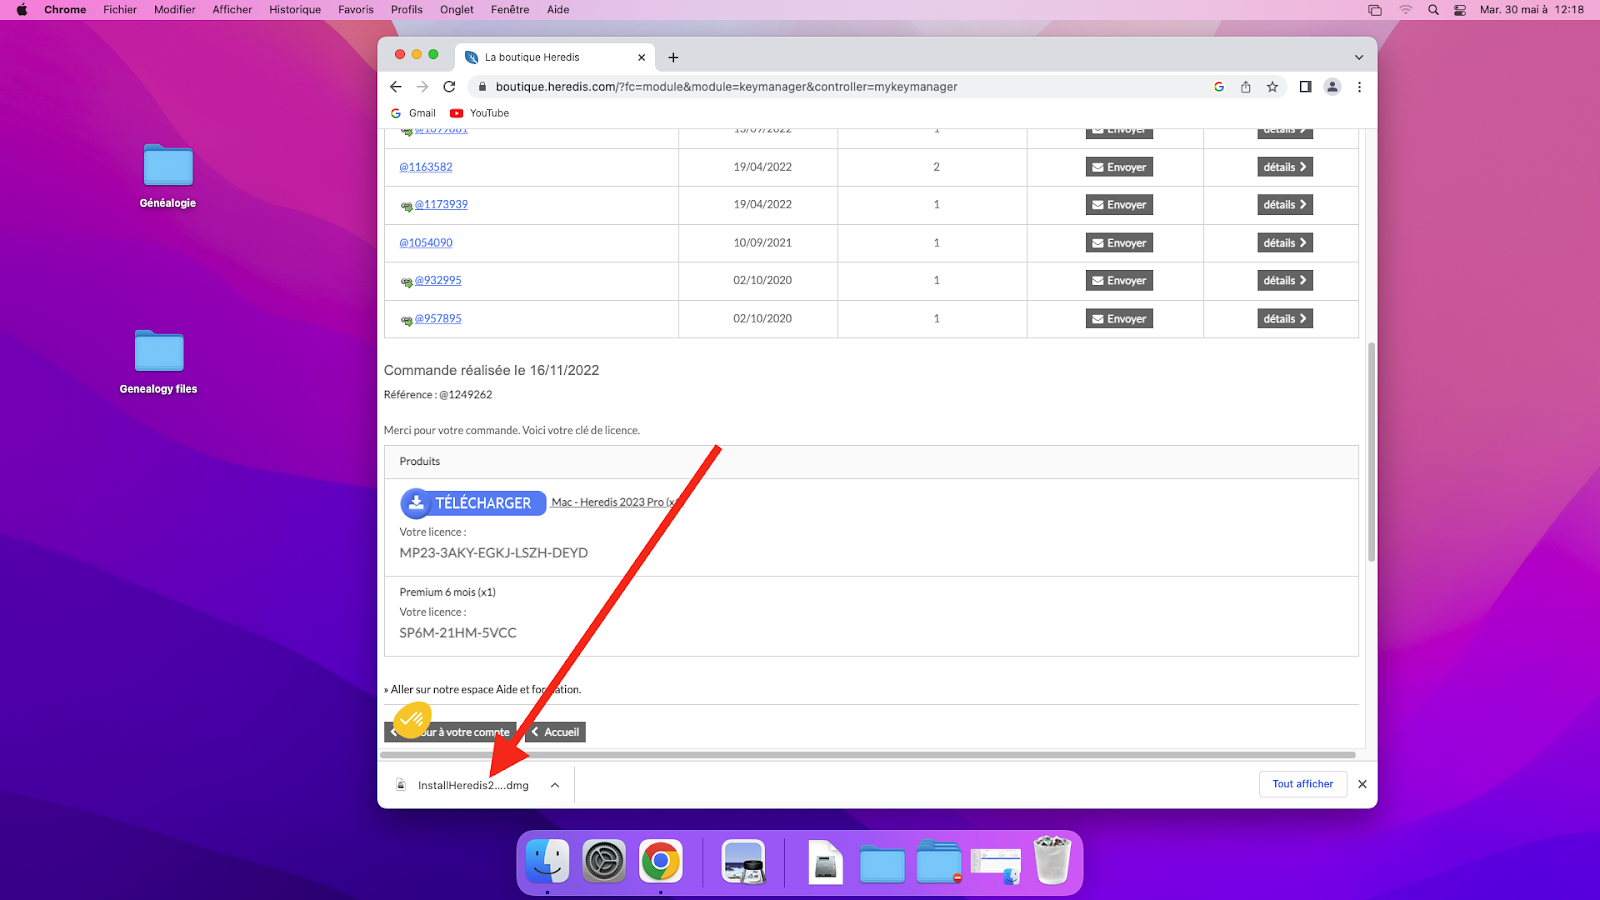Image resolution: width=1600 pixels, height=900 pixels.
Task: Open the tab search chevron
Action: [1358, 58]
